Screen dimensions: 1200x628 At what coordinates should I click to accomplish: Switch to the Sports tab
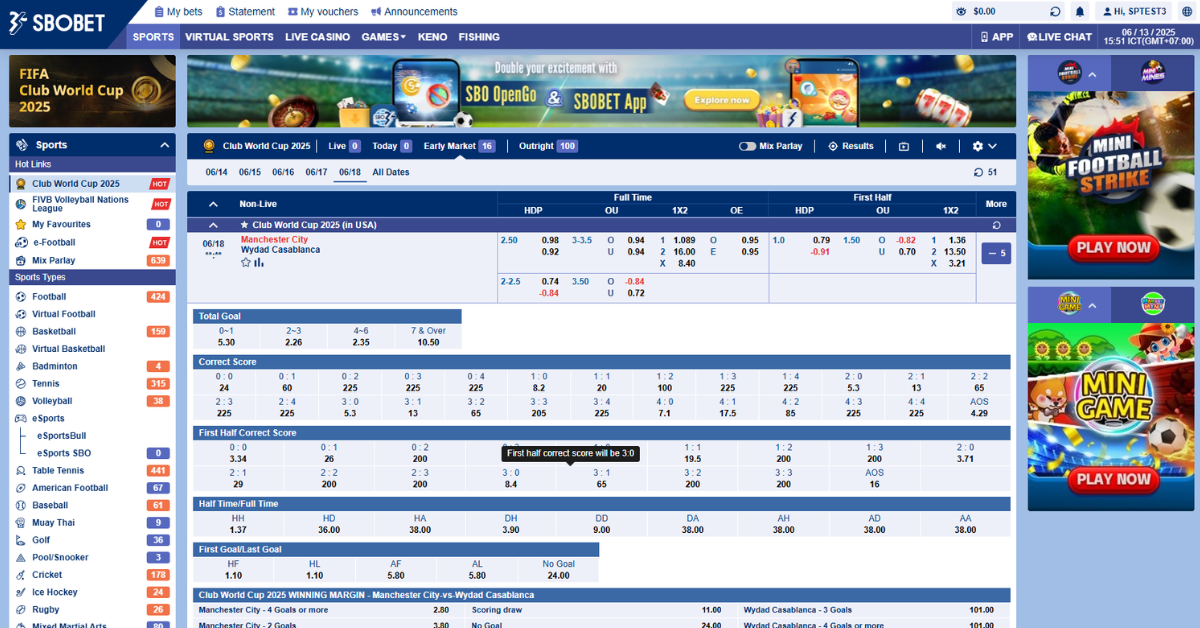pyautogui.click(x=153, y=37)
